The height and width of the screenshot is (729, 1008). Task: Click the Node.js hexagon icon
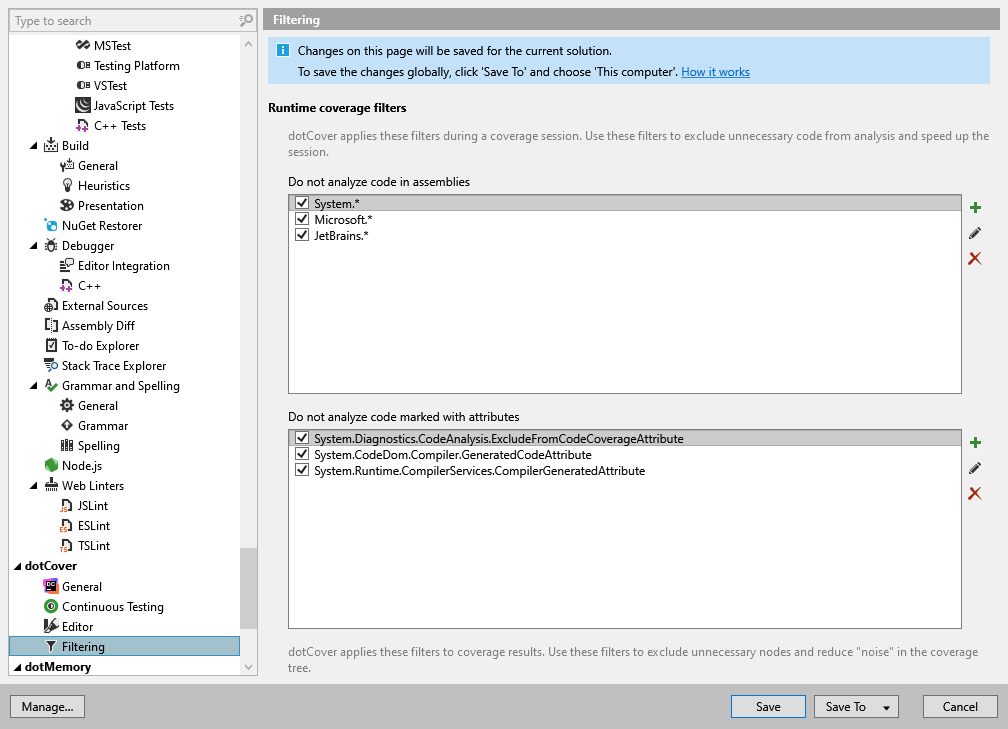51,465
